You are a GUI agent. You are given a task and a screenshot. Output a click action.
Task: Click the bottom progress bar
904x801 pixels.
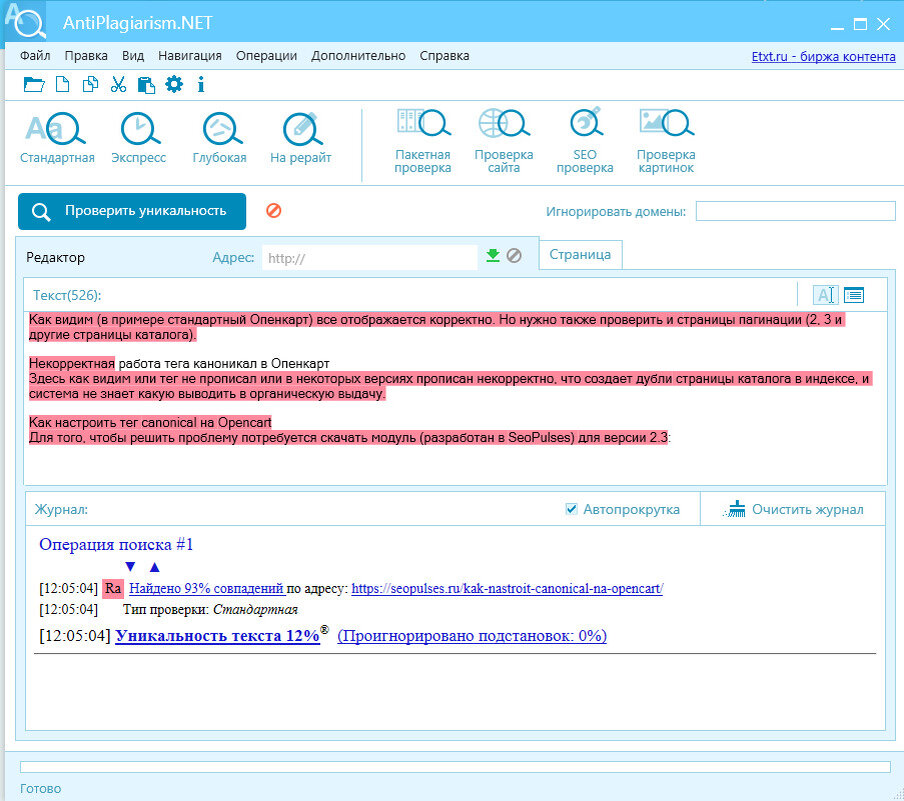coord(455,766)
